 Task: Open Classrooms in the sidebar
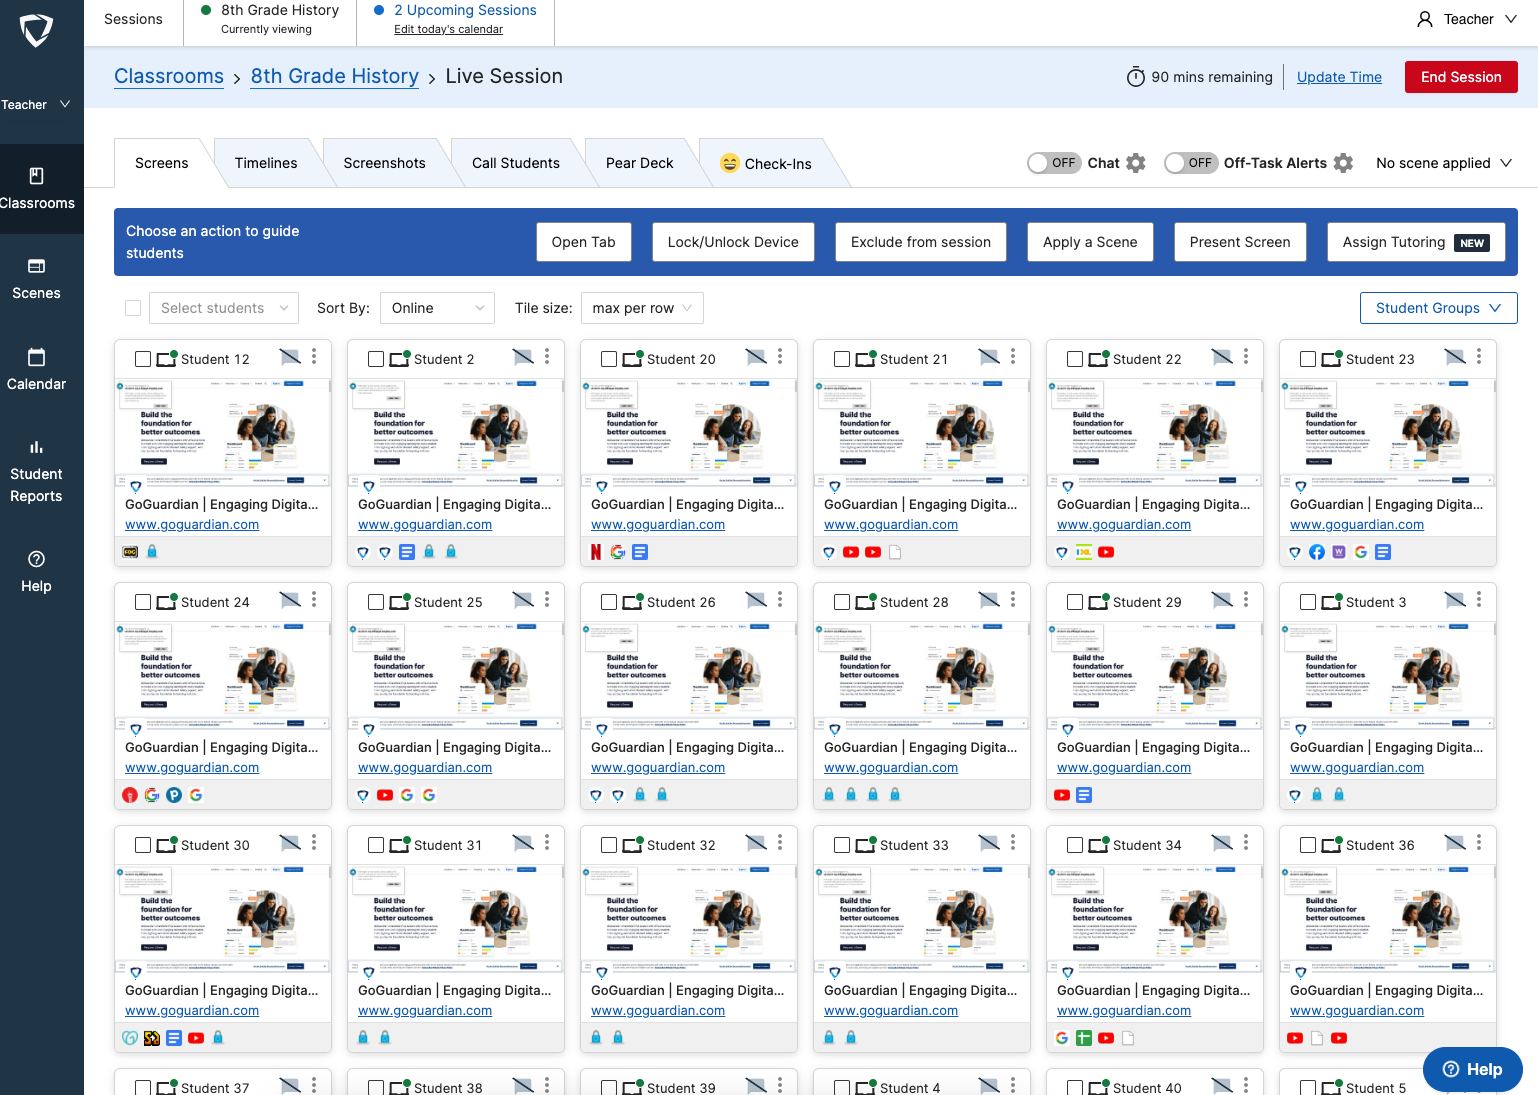37,189
